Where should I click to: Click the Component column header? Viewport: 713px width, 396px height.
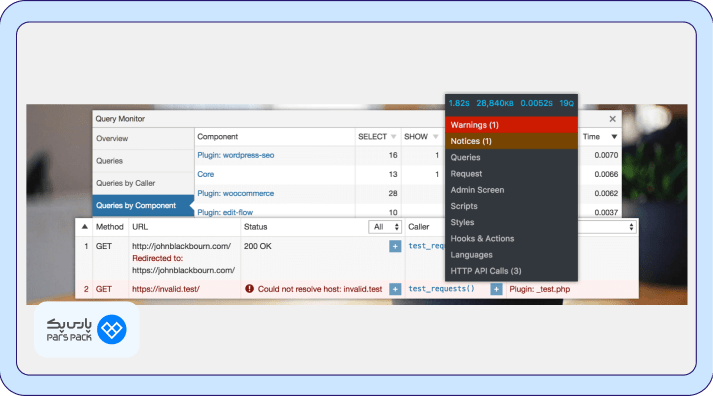[x=217, y=137]
